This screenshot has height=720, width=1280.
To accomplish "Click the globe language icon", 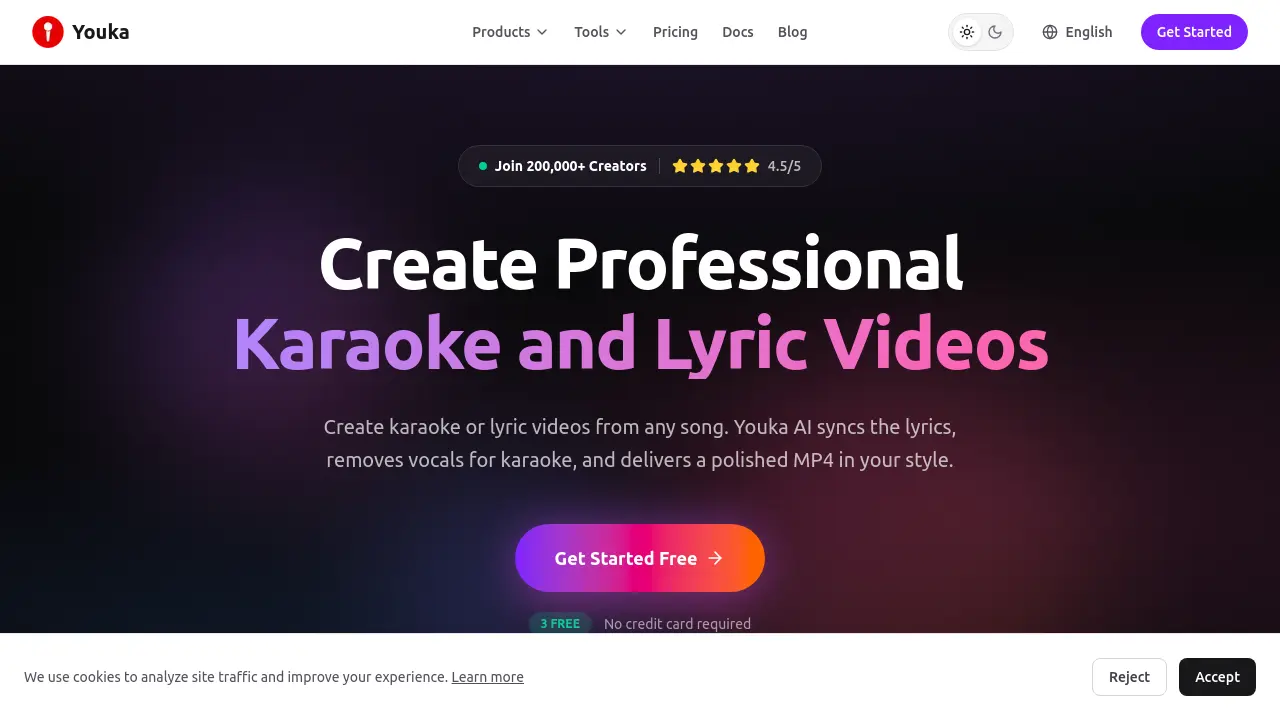I will (1050, 32).
